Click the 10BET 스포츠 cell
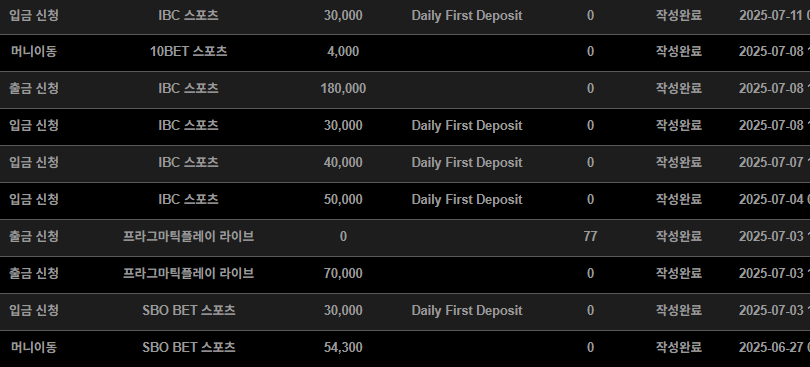The height and width of the screenshot is (367, 810). (189, 52)
